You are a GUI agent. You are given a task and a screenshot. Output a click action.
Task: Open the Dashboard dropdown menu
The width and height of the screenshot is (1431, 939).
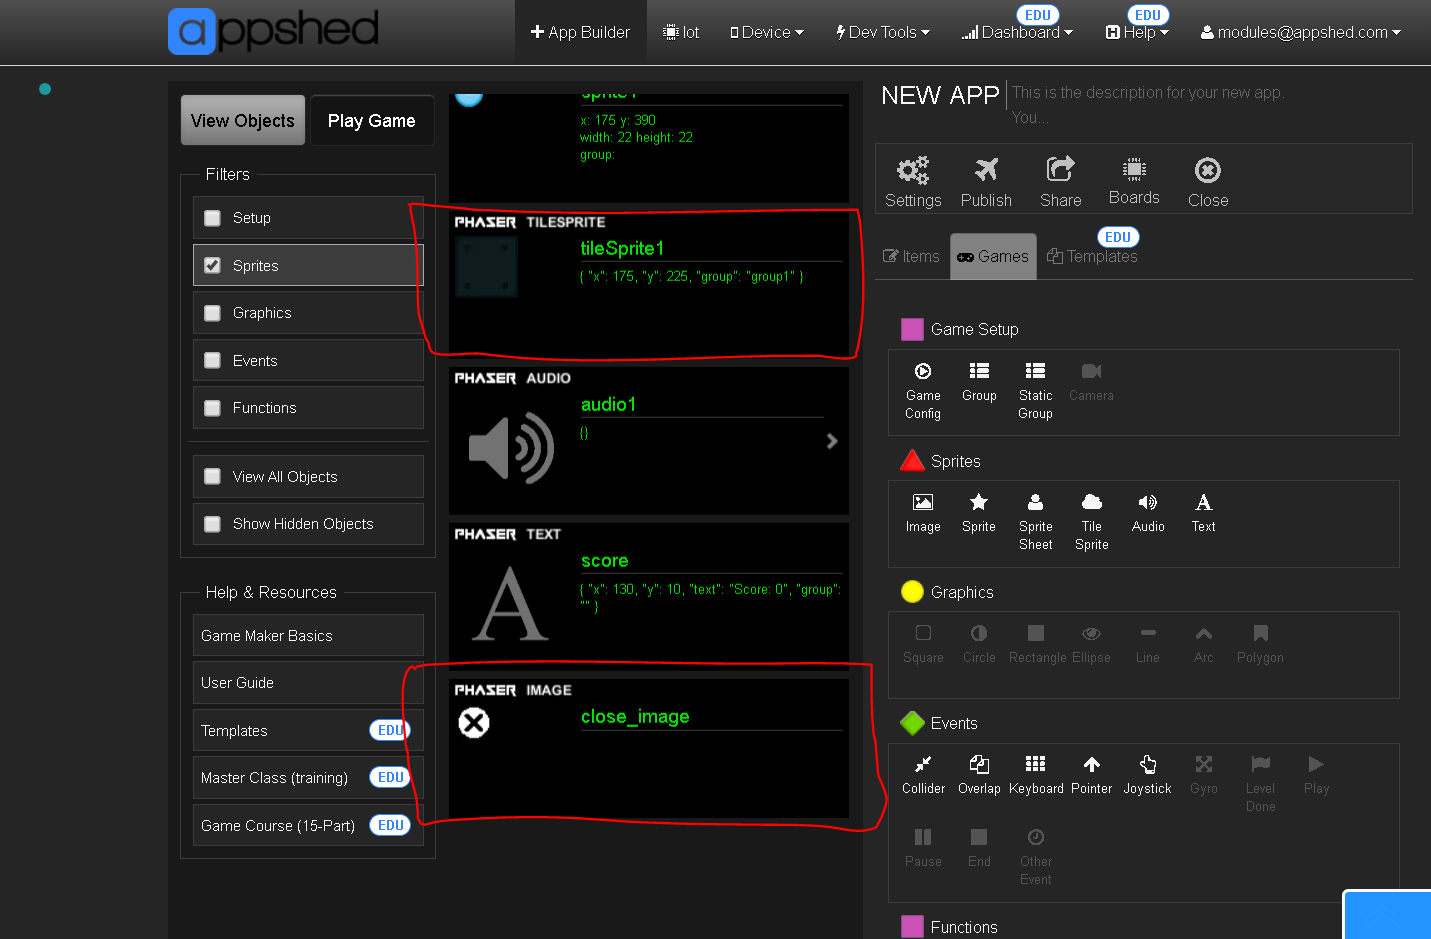pyautogui.click(x=1017, y=32)
